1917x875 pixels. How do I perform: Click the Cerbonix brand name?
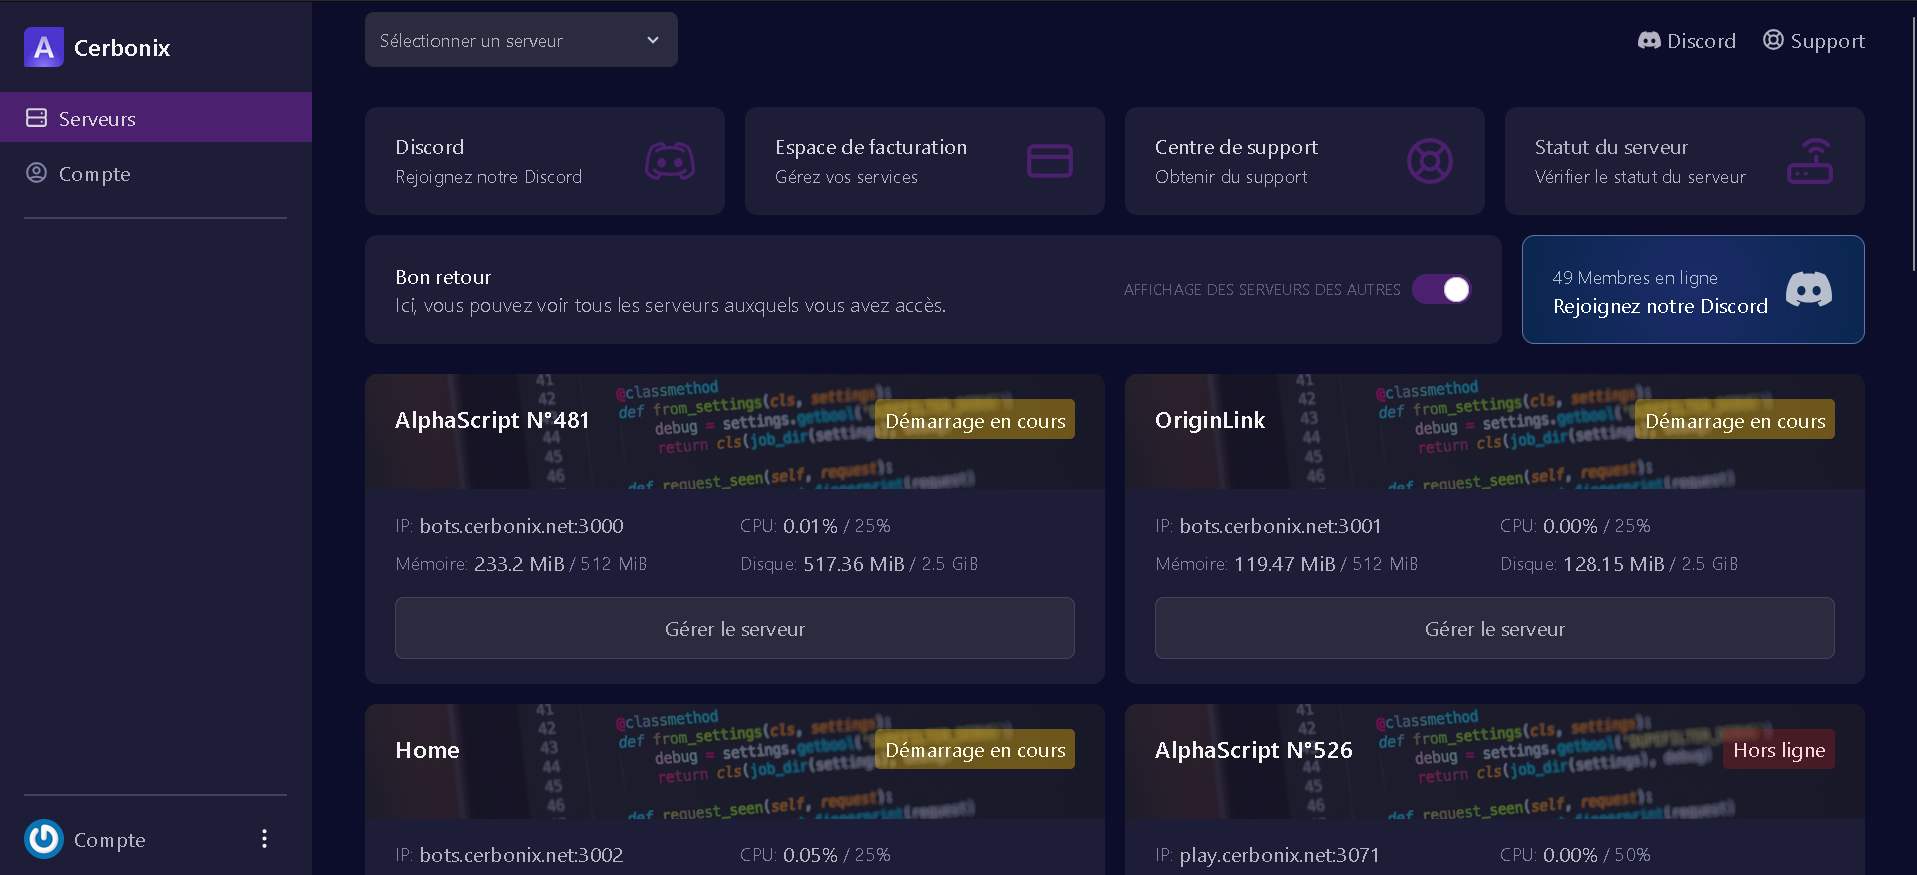tap(122, 48)
